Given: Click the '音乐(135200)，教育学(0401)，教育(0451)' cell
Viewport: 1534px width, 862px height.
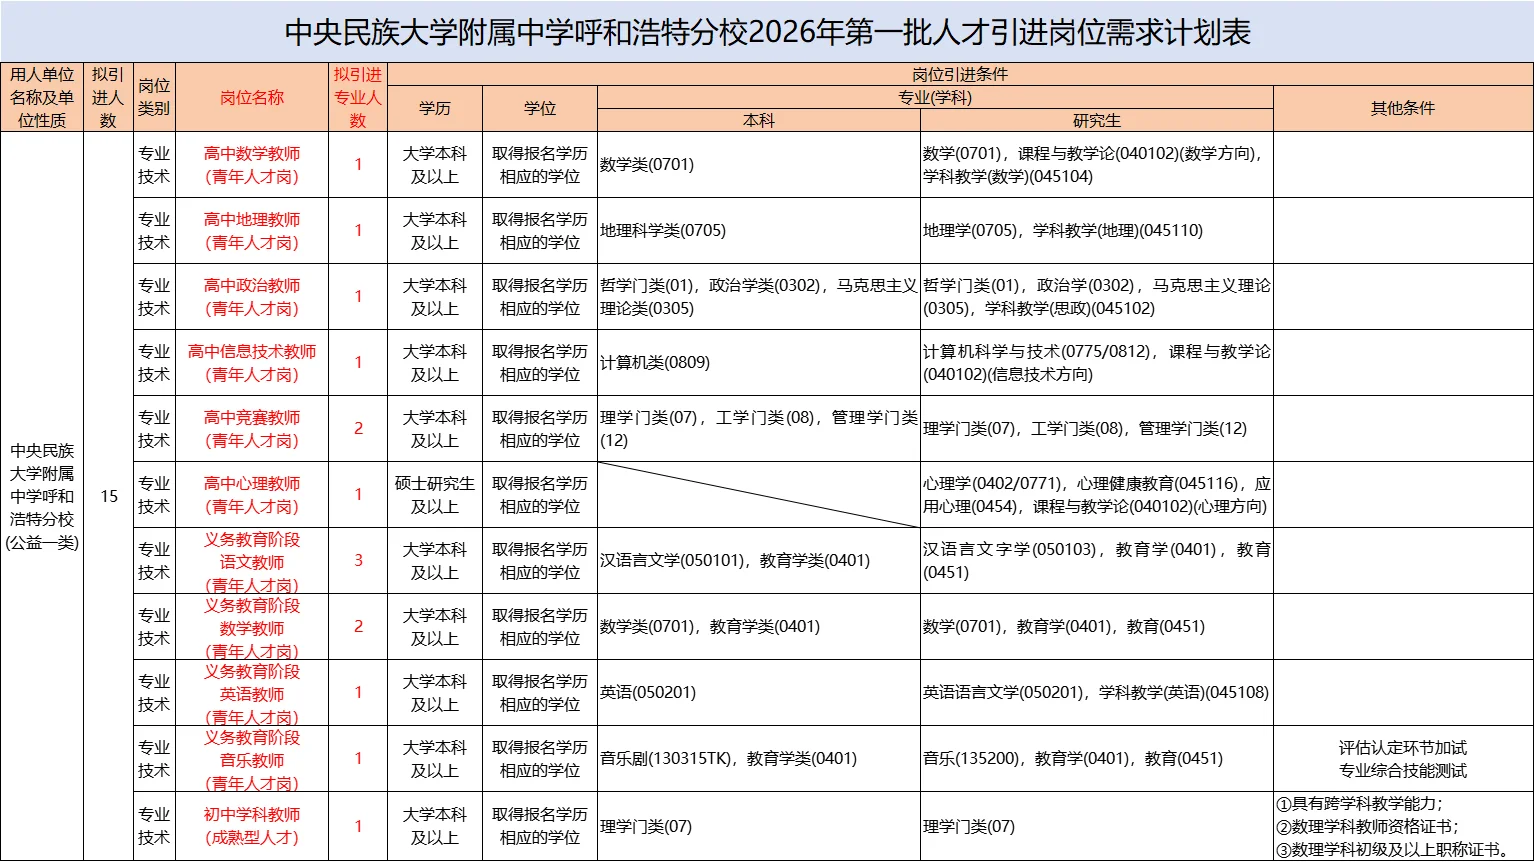Looking at the screenshot, I should pyautogui.click(x=1097, y=759).
